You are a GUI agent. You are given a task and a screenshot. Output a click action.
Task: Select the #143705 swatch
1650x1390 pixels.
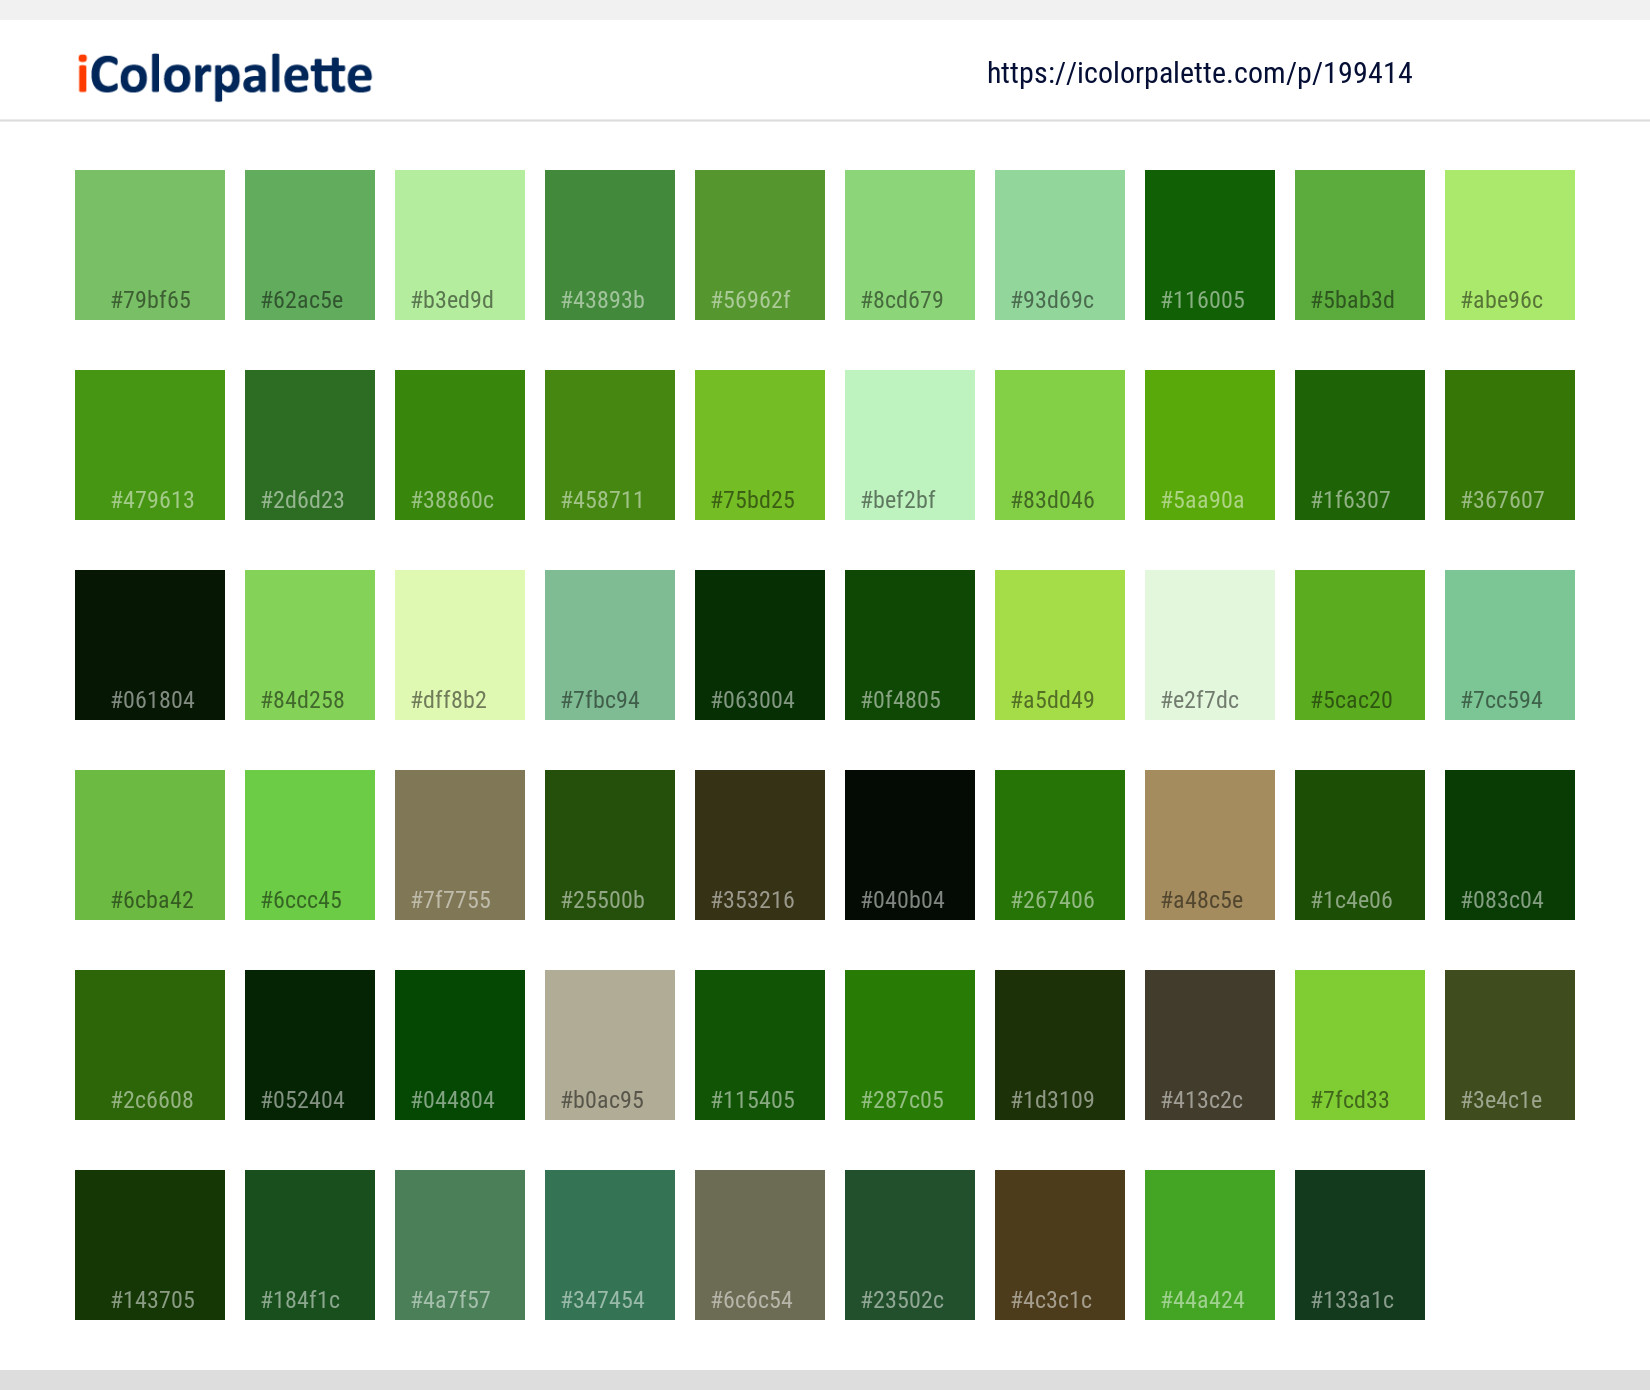pos(150,1245)
